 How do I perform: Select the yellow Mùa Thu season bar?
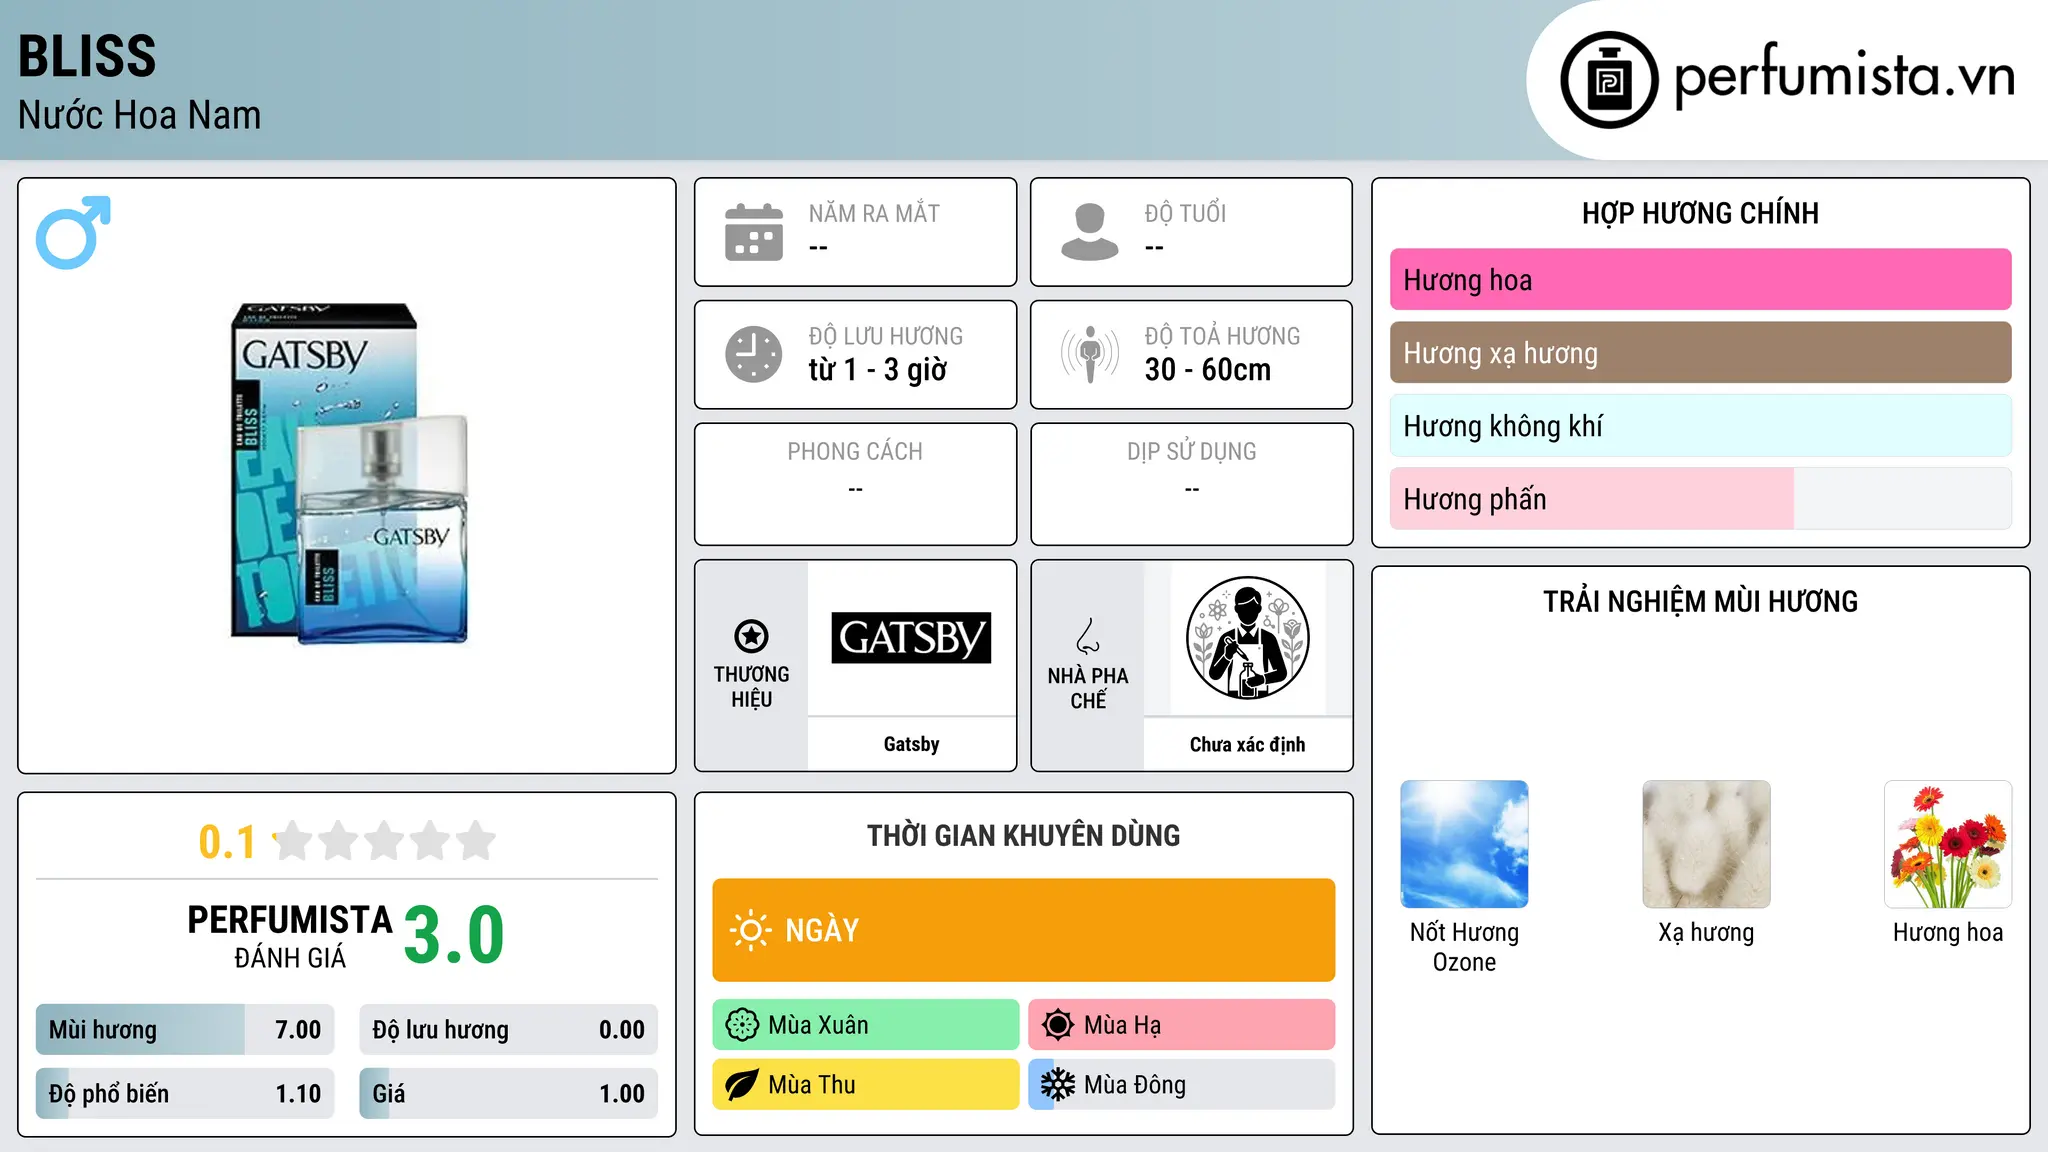click(865, 1085)
